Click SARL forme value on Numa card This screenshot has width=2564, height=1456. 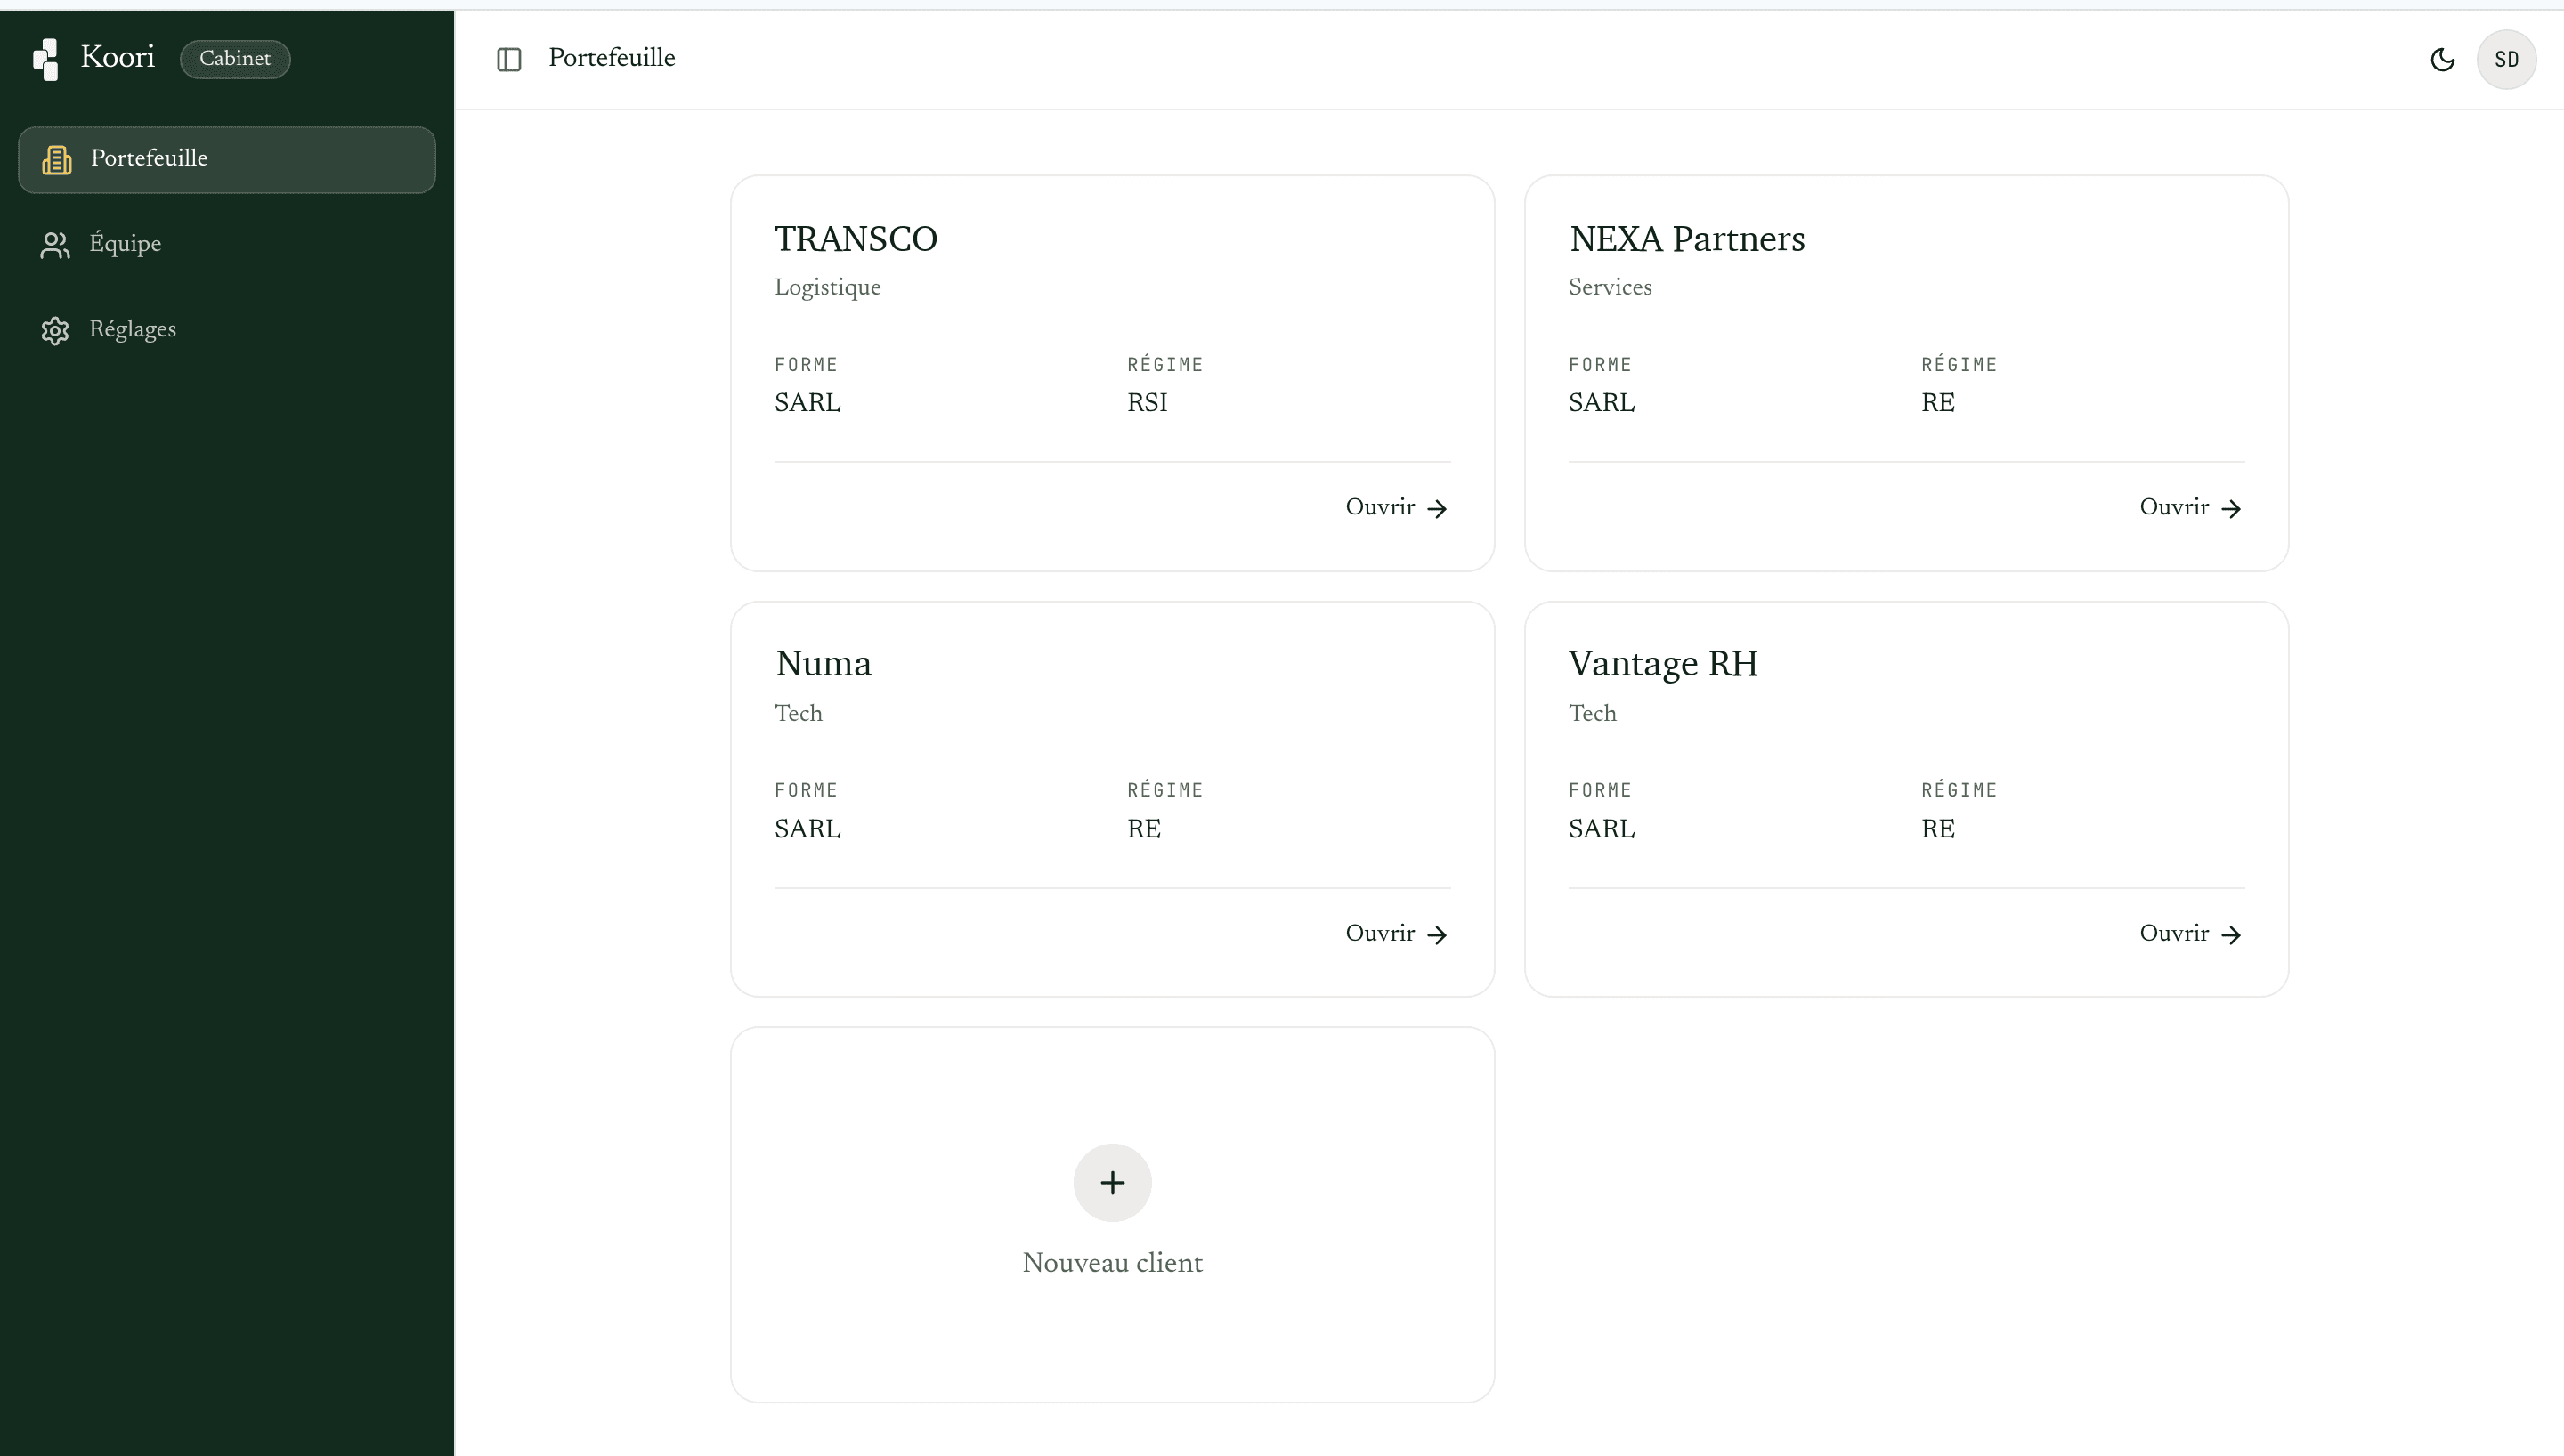(808, 829)
